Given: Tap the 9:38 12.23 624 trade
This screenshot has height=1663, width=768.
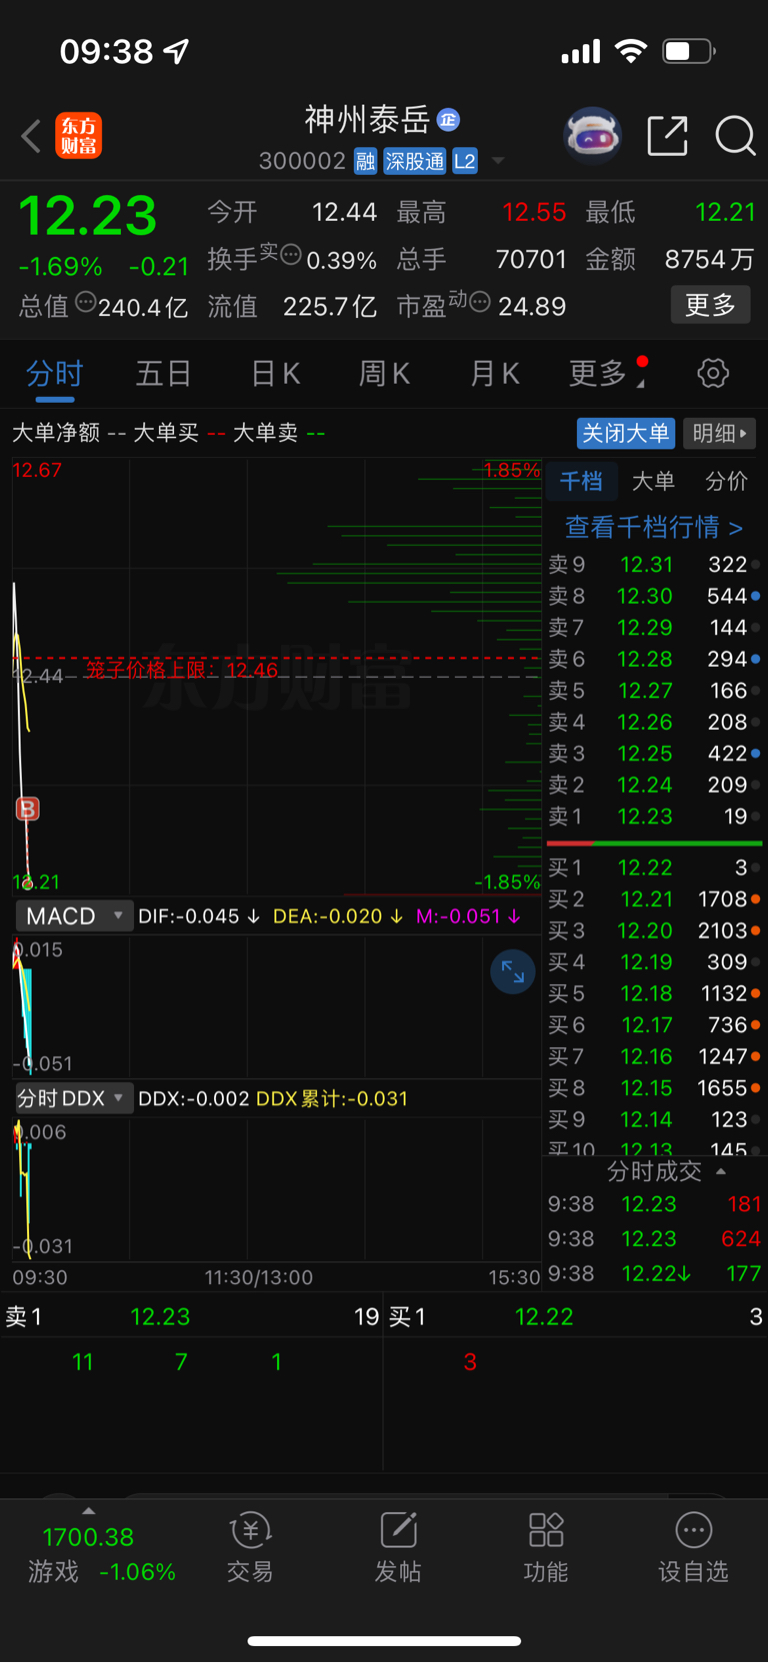Looking at the screenshot, I should (x=654, y=1239).
